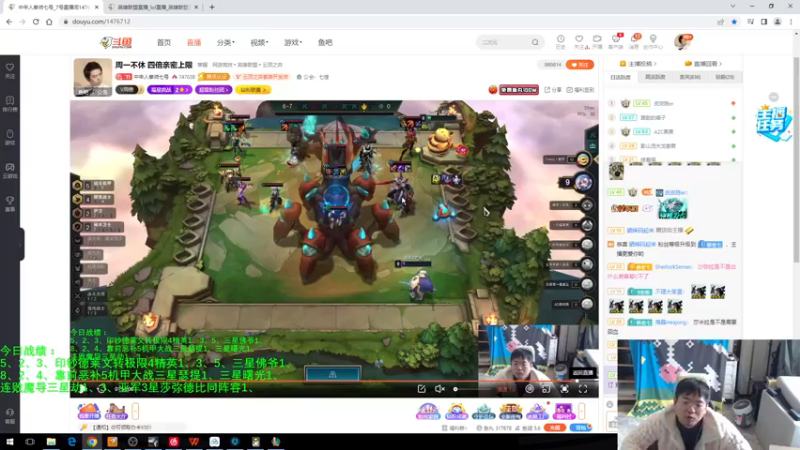Screen dimensions: 800x450
Task: Open the start-streaming camera icon in header
Action: [597, 42]
